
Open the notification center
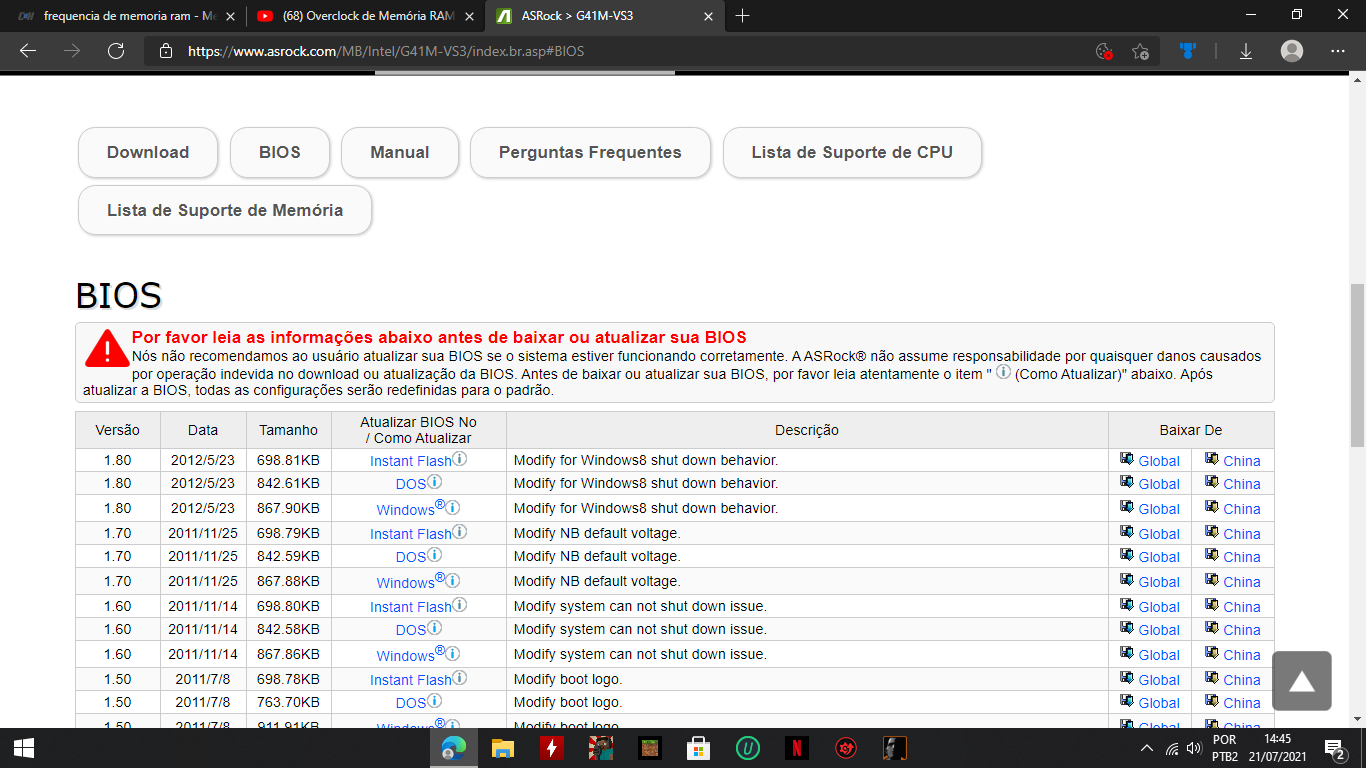[x=1333, y=748]
